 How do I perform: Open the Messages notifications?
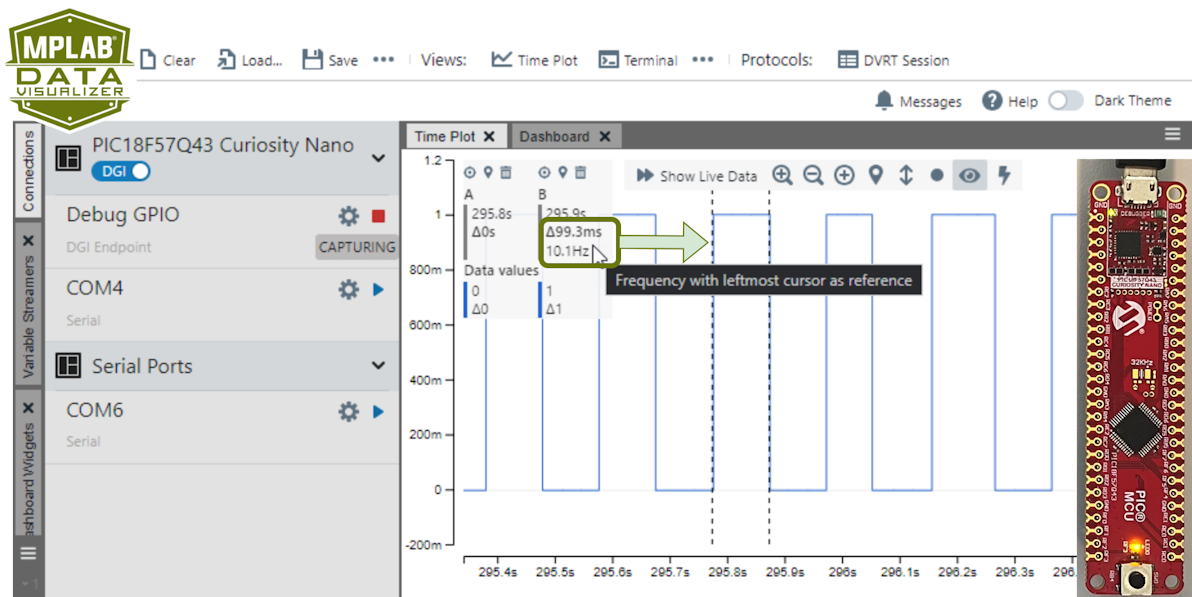click(918, 101)
